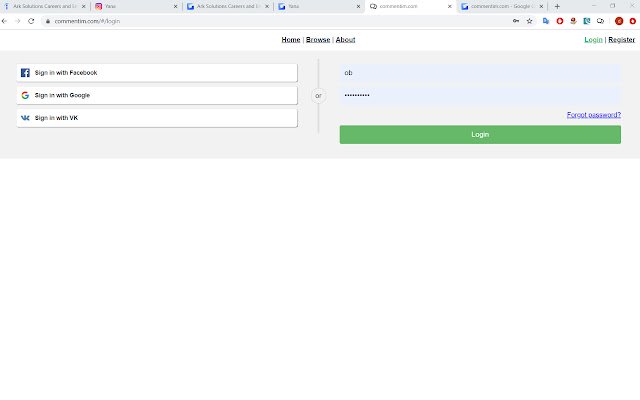Switch to first Ark Solutions Careers tab
640x400 pixels.
pos(45,7)
